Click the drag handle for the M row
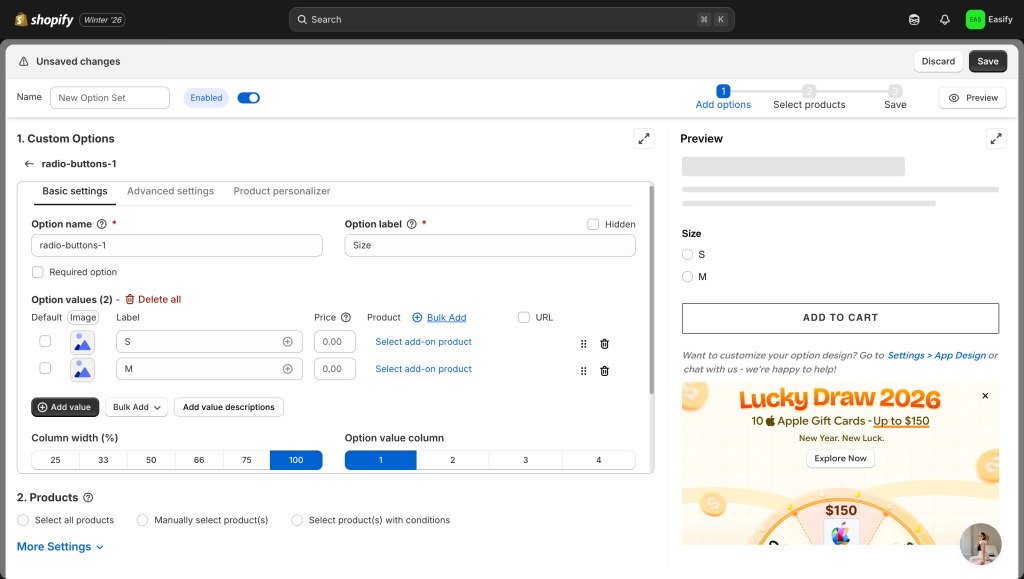Screen dimensions: 1024x579 click(583, 371)
